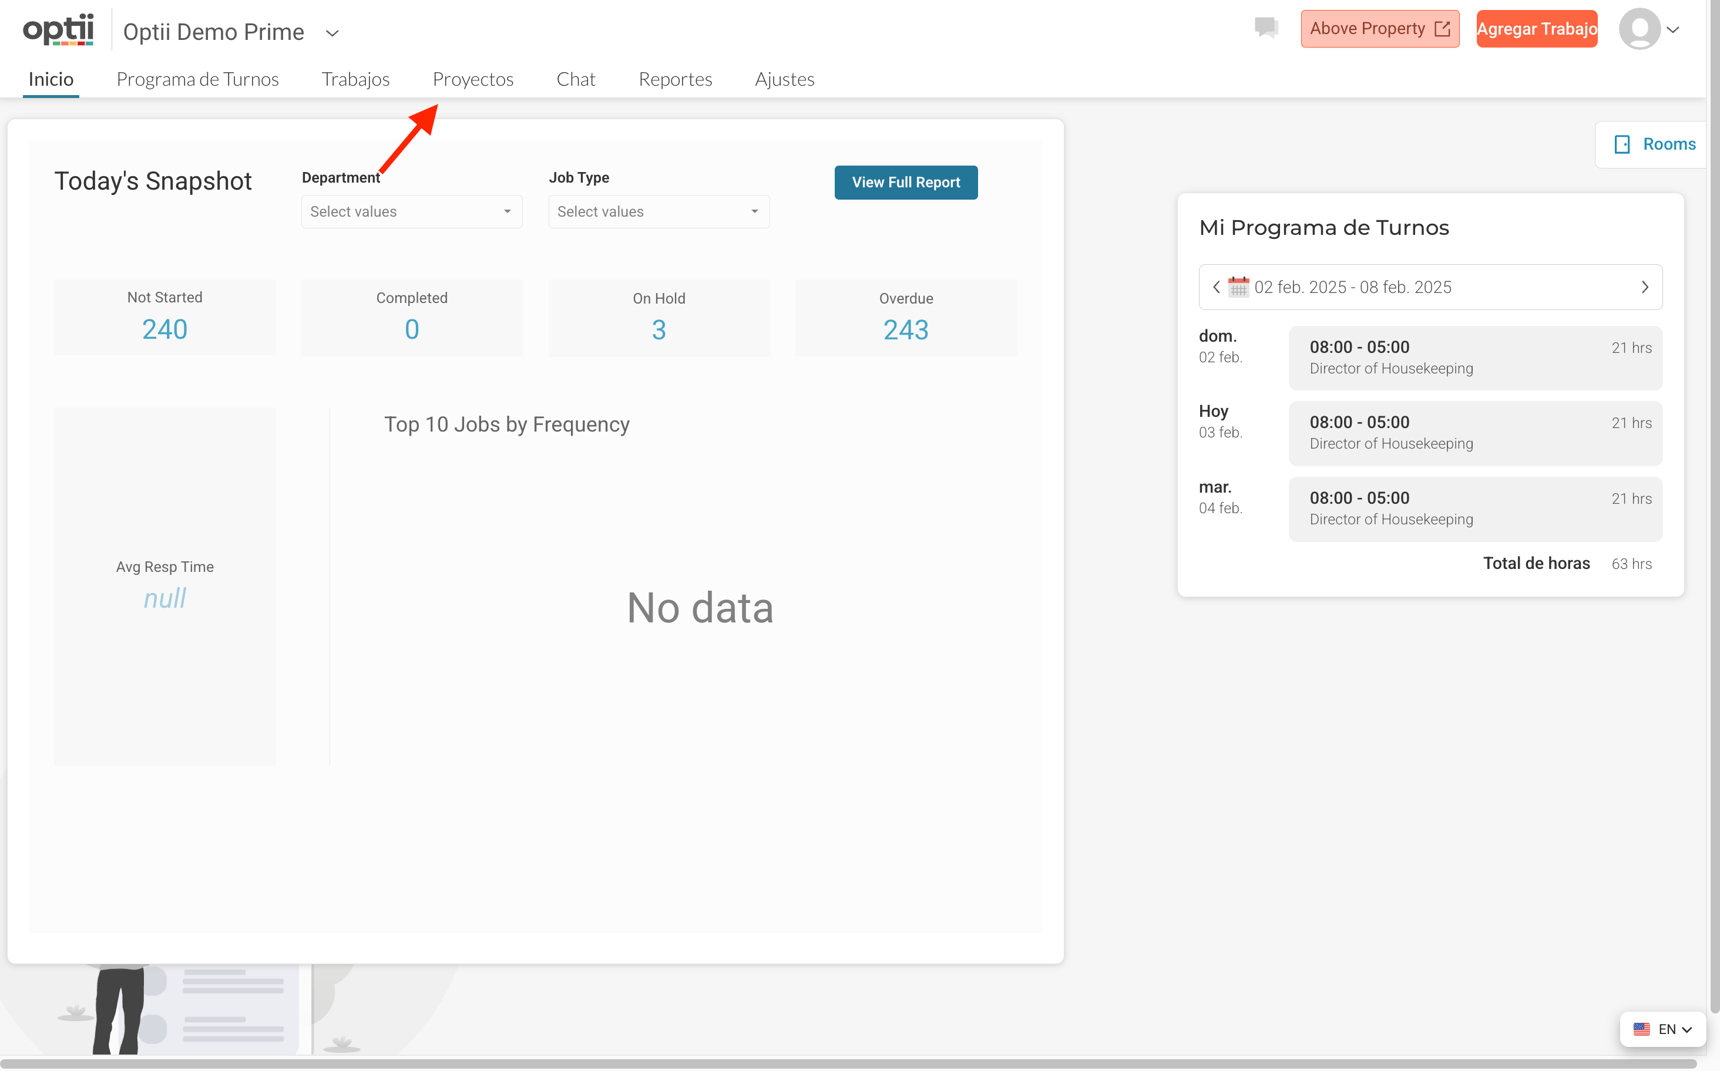
Task: Open the chat bubble icon in header
Action: click(x=1266, y=28)
